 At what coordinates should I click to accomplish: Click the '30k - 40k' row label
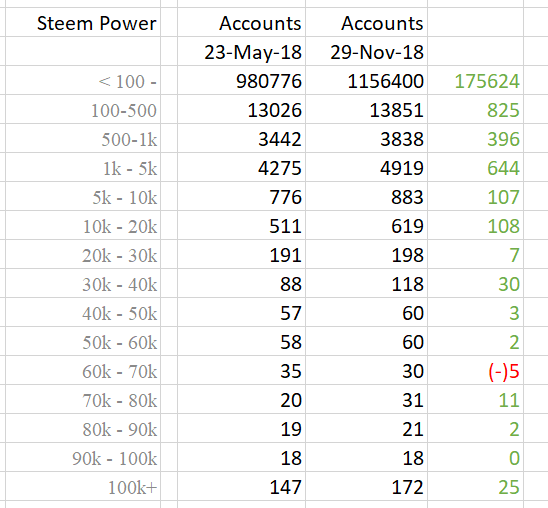pyautogui.click(x=120, y=284)
